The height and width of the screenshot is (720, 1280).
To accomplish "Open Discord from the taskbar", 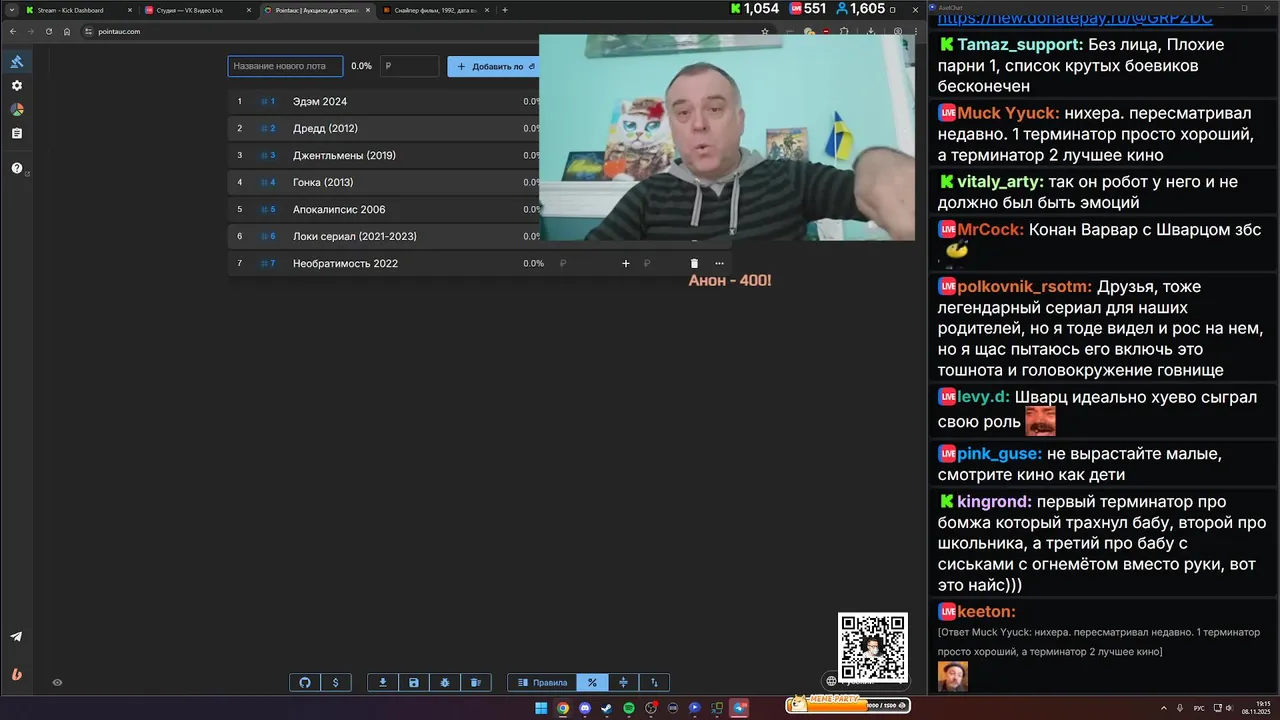I will [585, 708].
